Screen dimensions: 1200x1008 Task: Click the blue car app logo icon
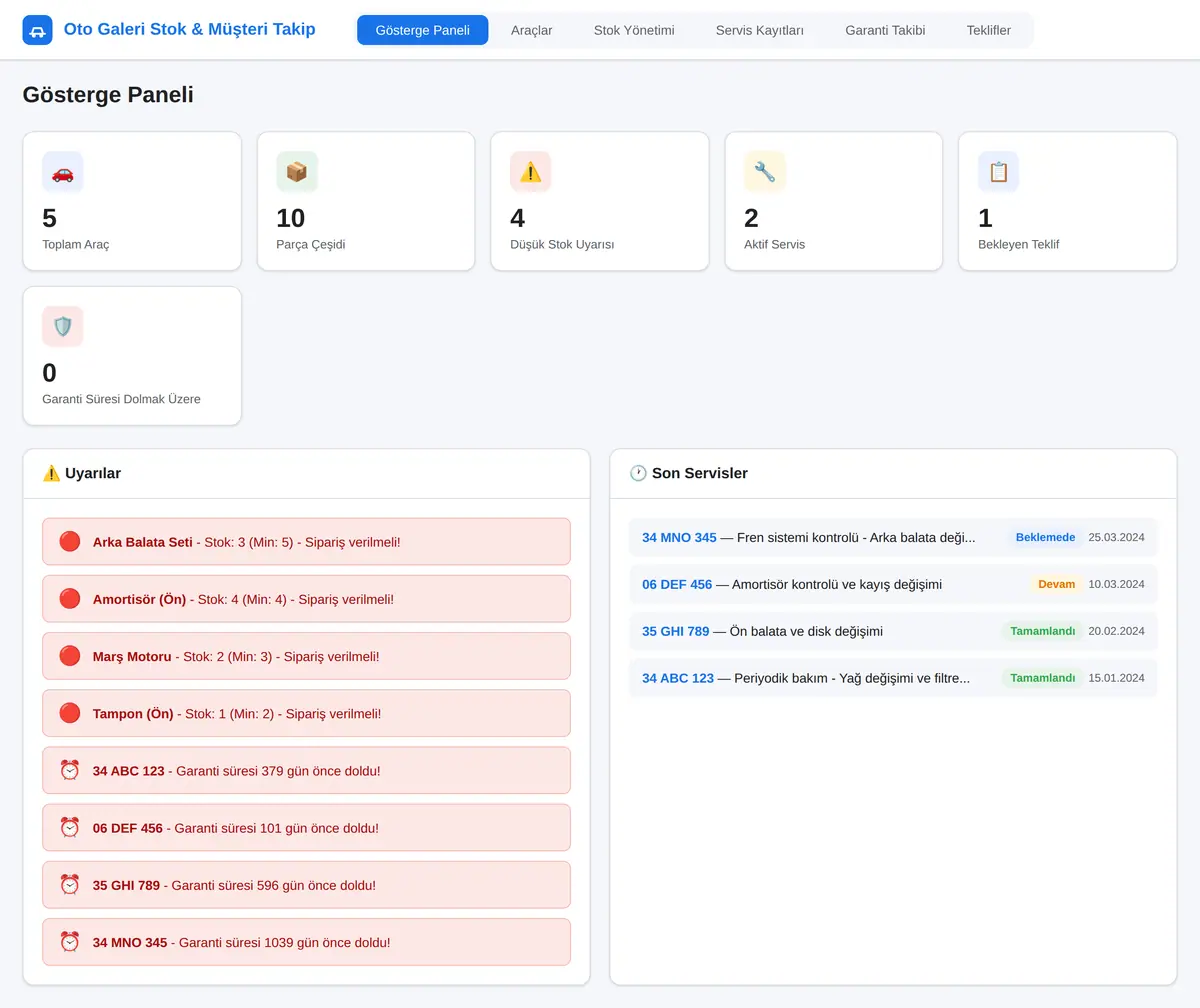coord(37,30)
